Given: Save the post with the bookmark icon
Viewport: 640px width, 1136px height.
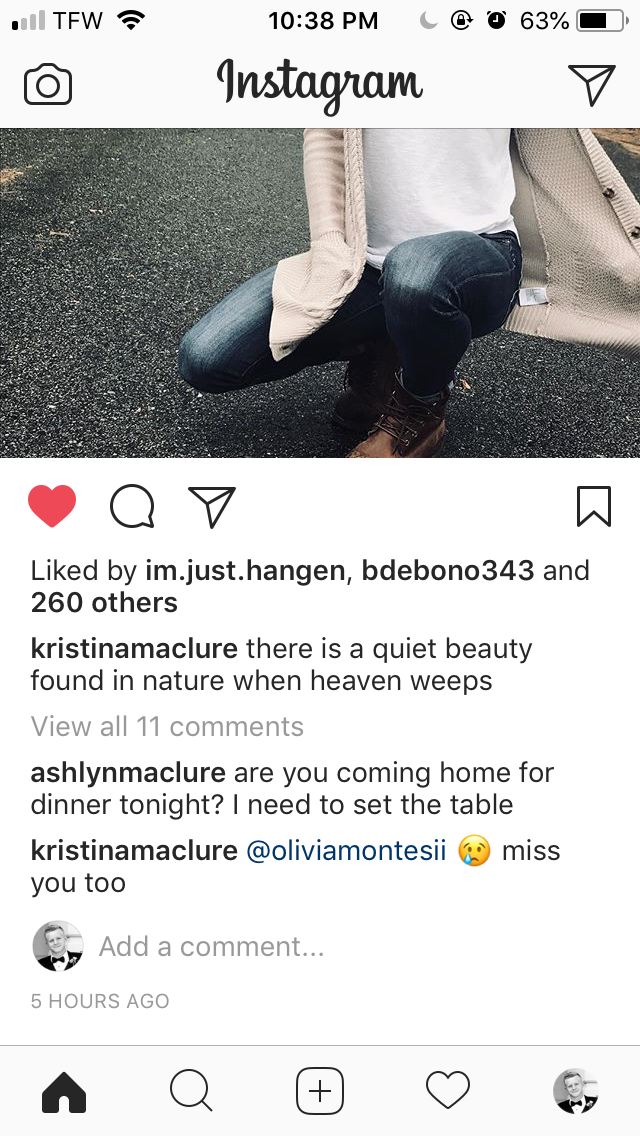Looking at the screenshot, I should 594,506.
